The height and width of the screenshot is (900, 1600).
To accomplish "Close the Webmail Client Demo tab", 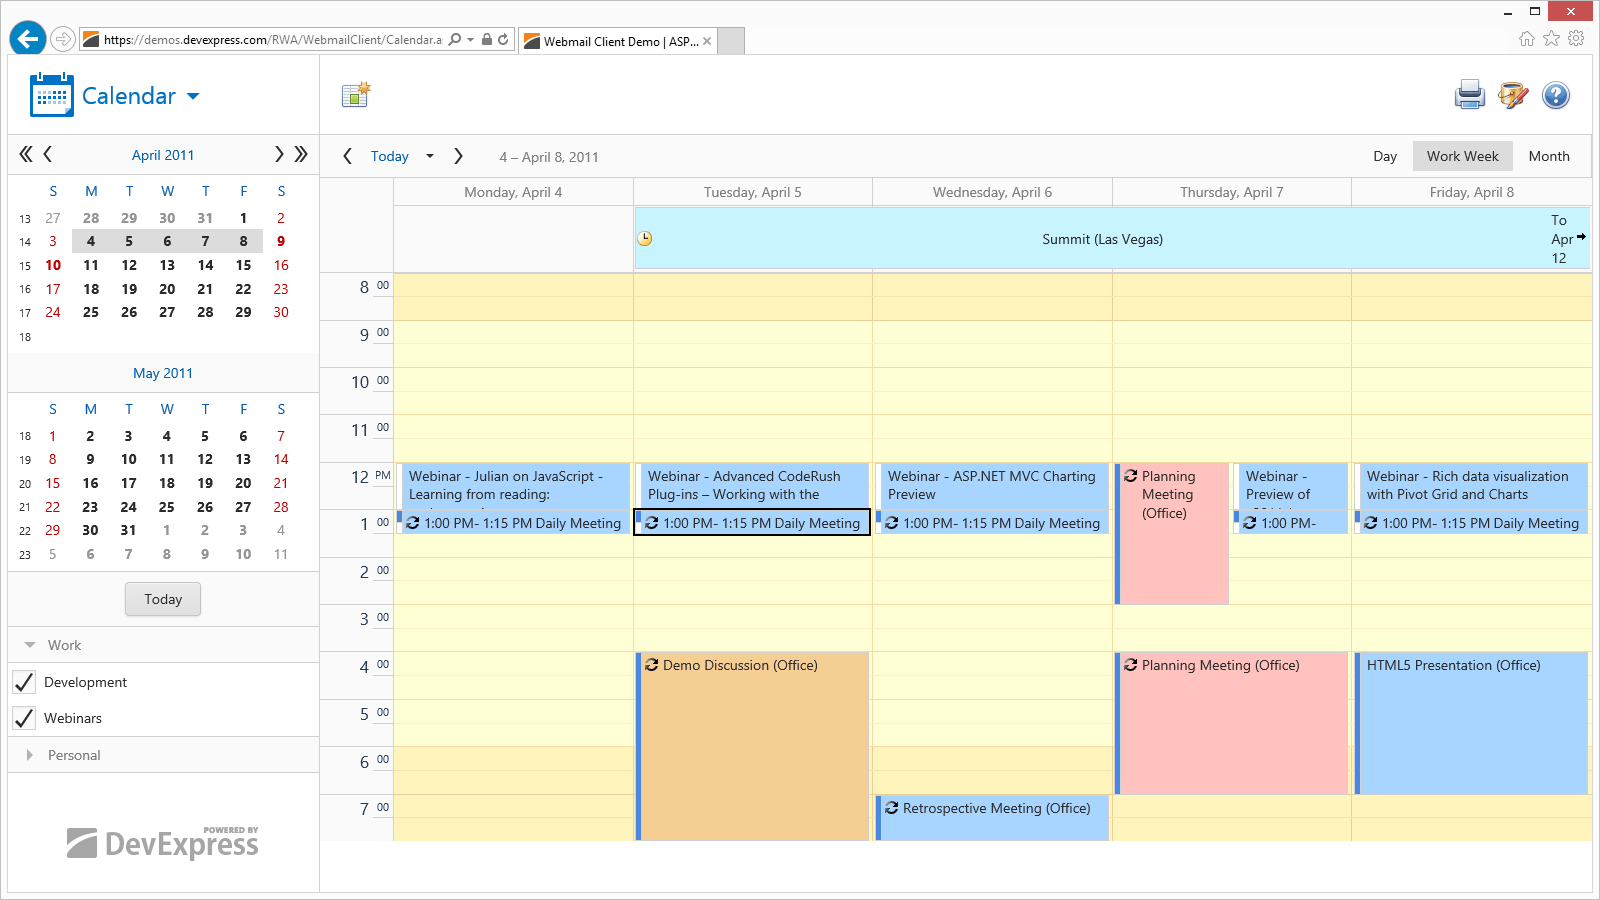I will (707, 41).
